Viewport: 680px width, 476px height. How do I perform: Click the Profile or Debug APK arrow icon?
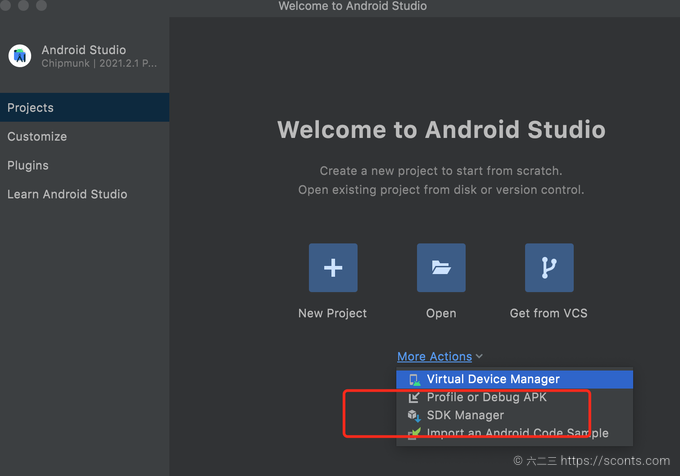(x=414, y=397)
